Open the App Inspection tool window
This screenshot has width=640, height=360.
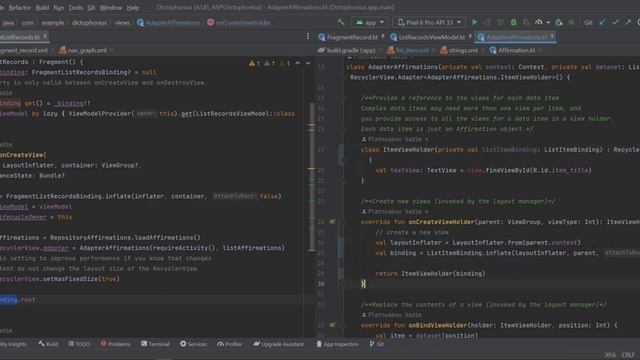tap(337, 344)
